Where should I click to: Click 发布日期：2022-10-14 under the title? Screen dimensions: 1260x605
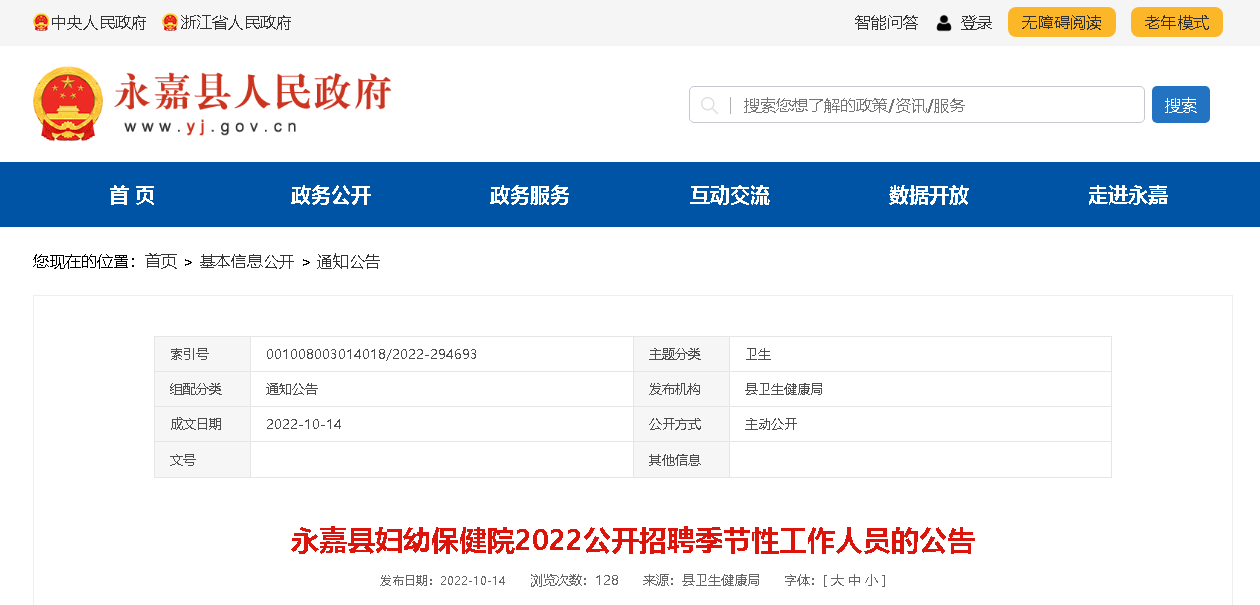click(x=443, y=580)
